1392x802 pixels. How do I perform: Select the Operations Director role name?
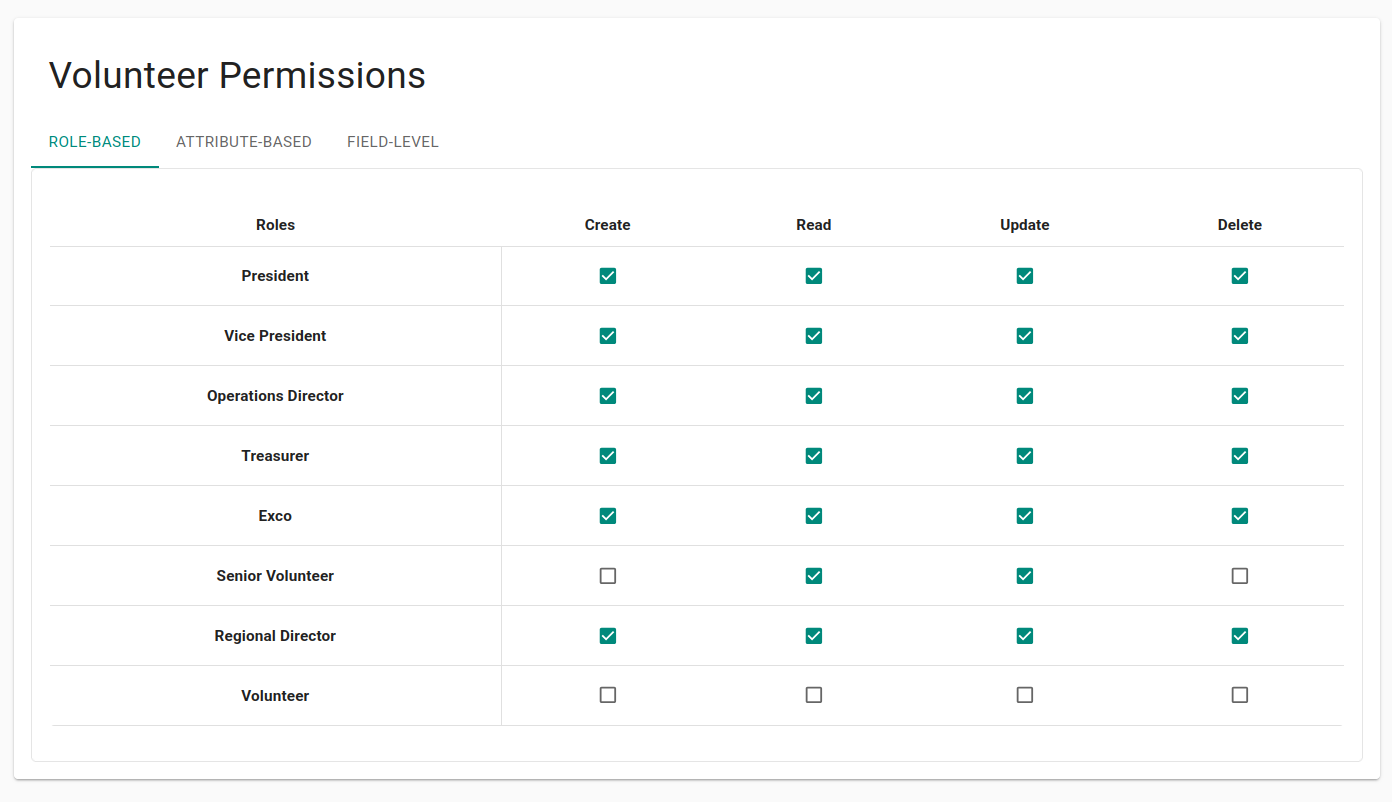275,396
